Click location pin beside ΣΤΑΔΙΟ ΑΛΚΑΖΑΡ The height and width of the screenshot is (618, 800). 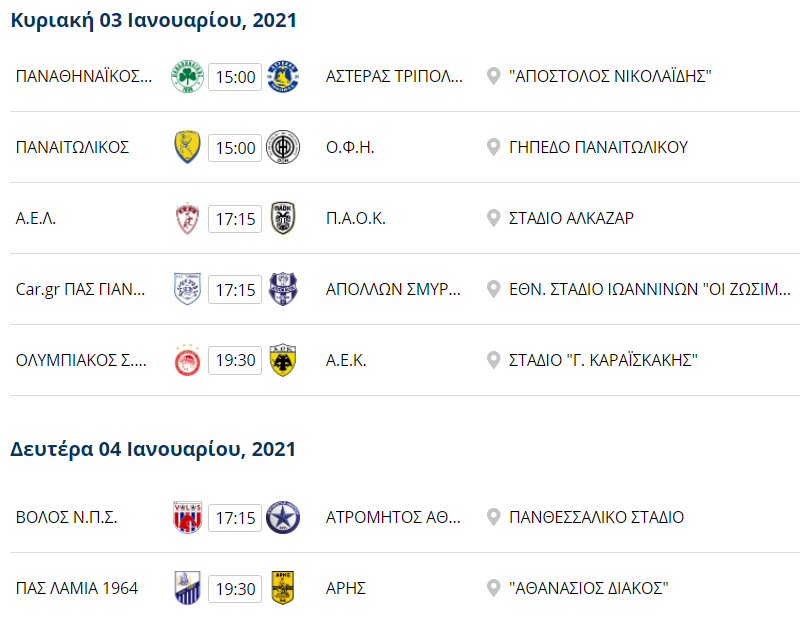(x=493, y=218)
